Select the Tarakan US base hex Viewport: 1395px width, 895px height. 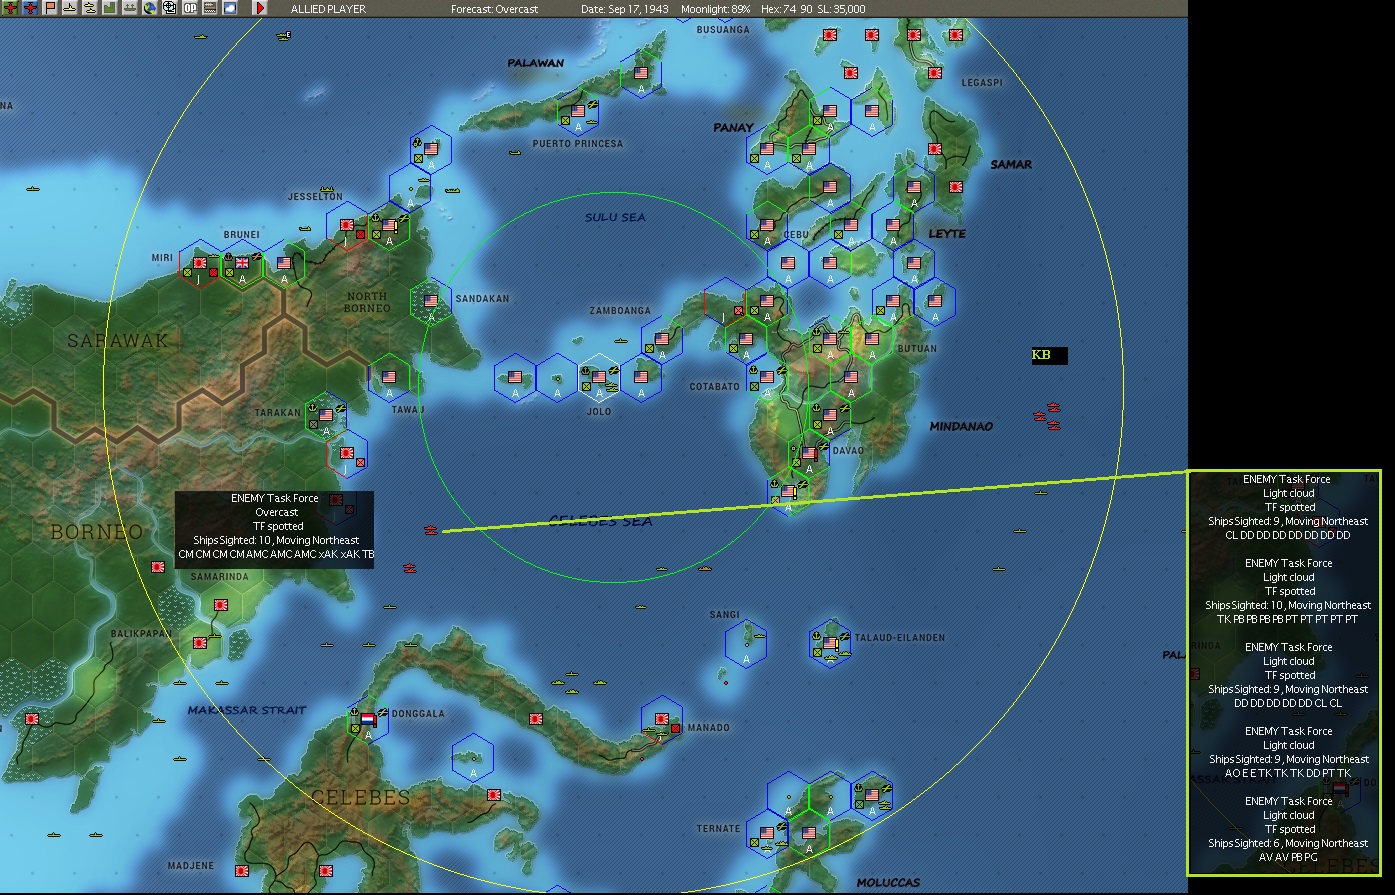(x=326, y=415)
